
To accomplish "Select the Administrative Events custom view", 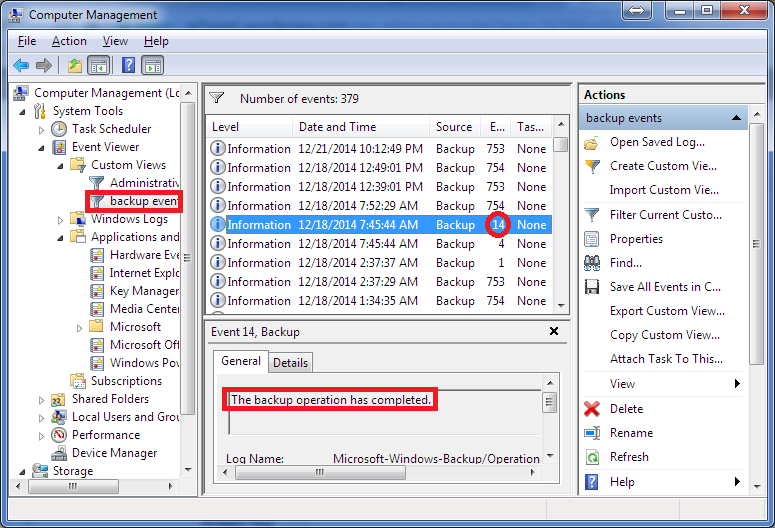I will (x=144, y=183).
